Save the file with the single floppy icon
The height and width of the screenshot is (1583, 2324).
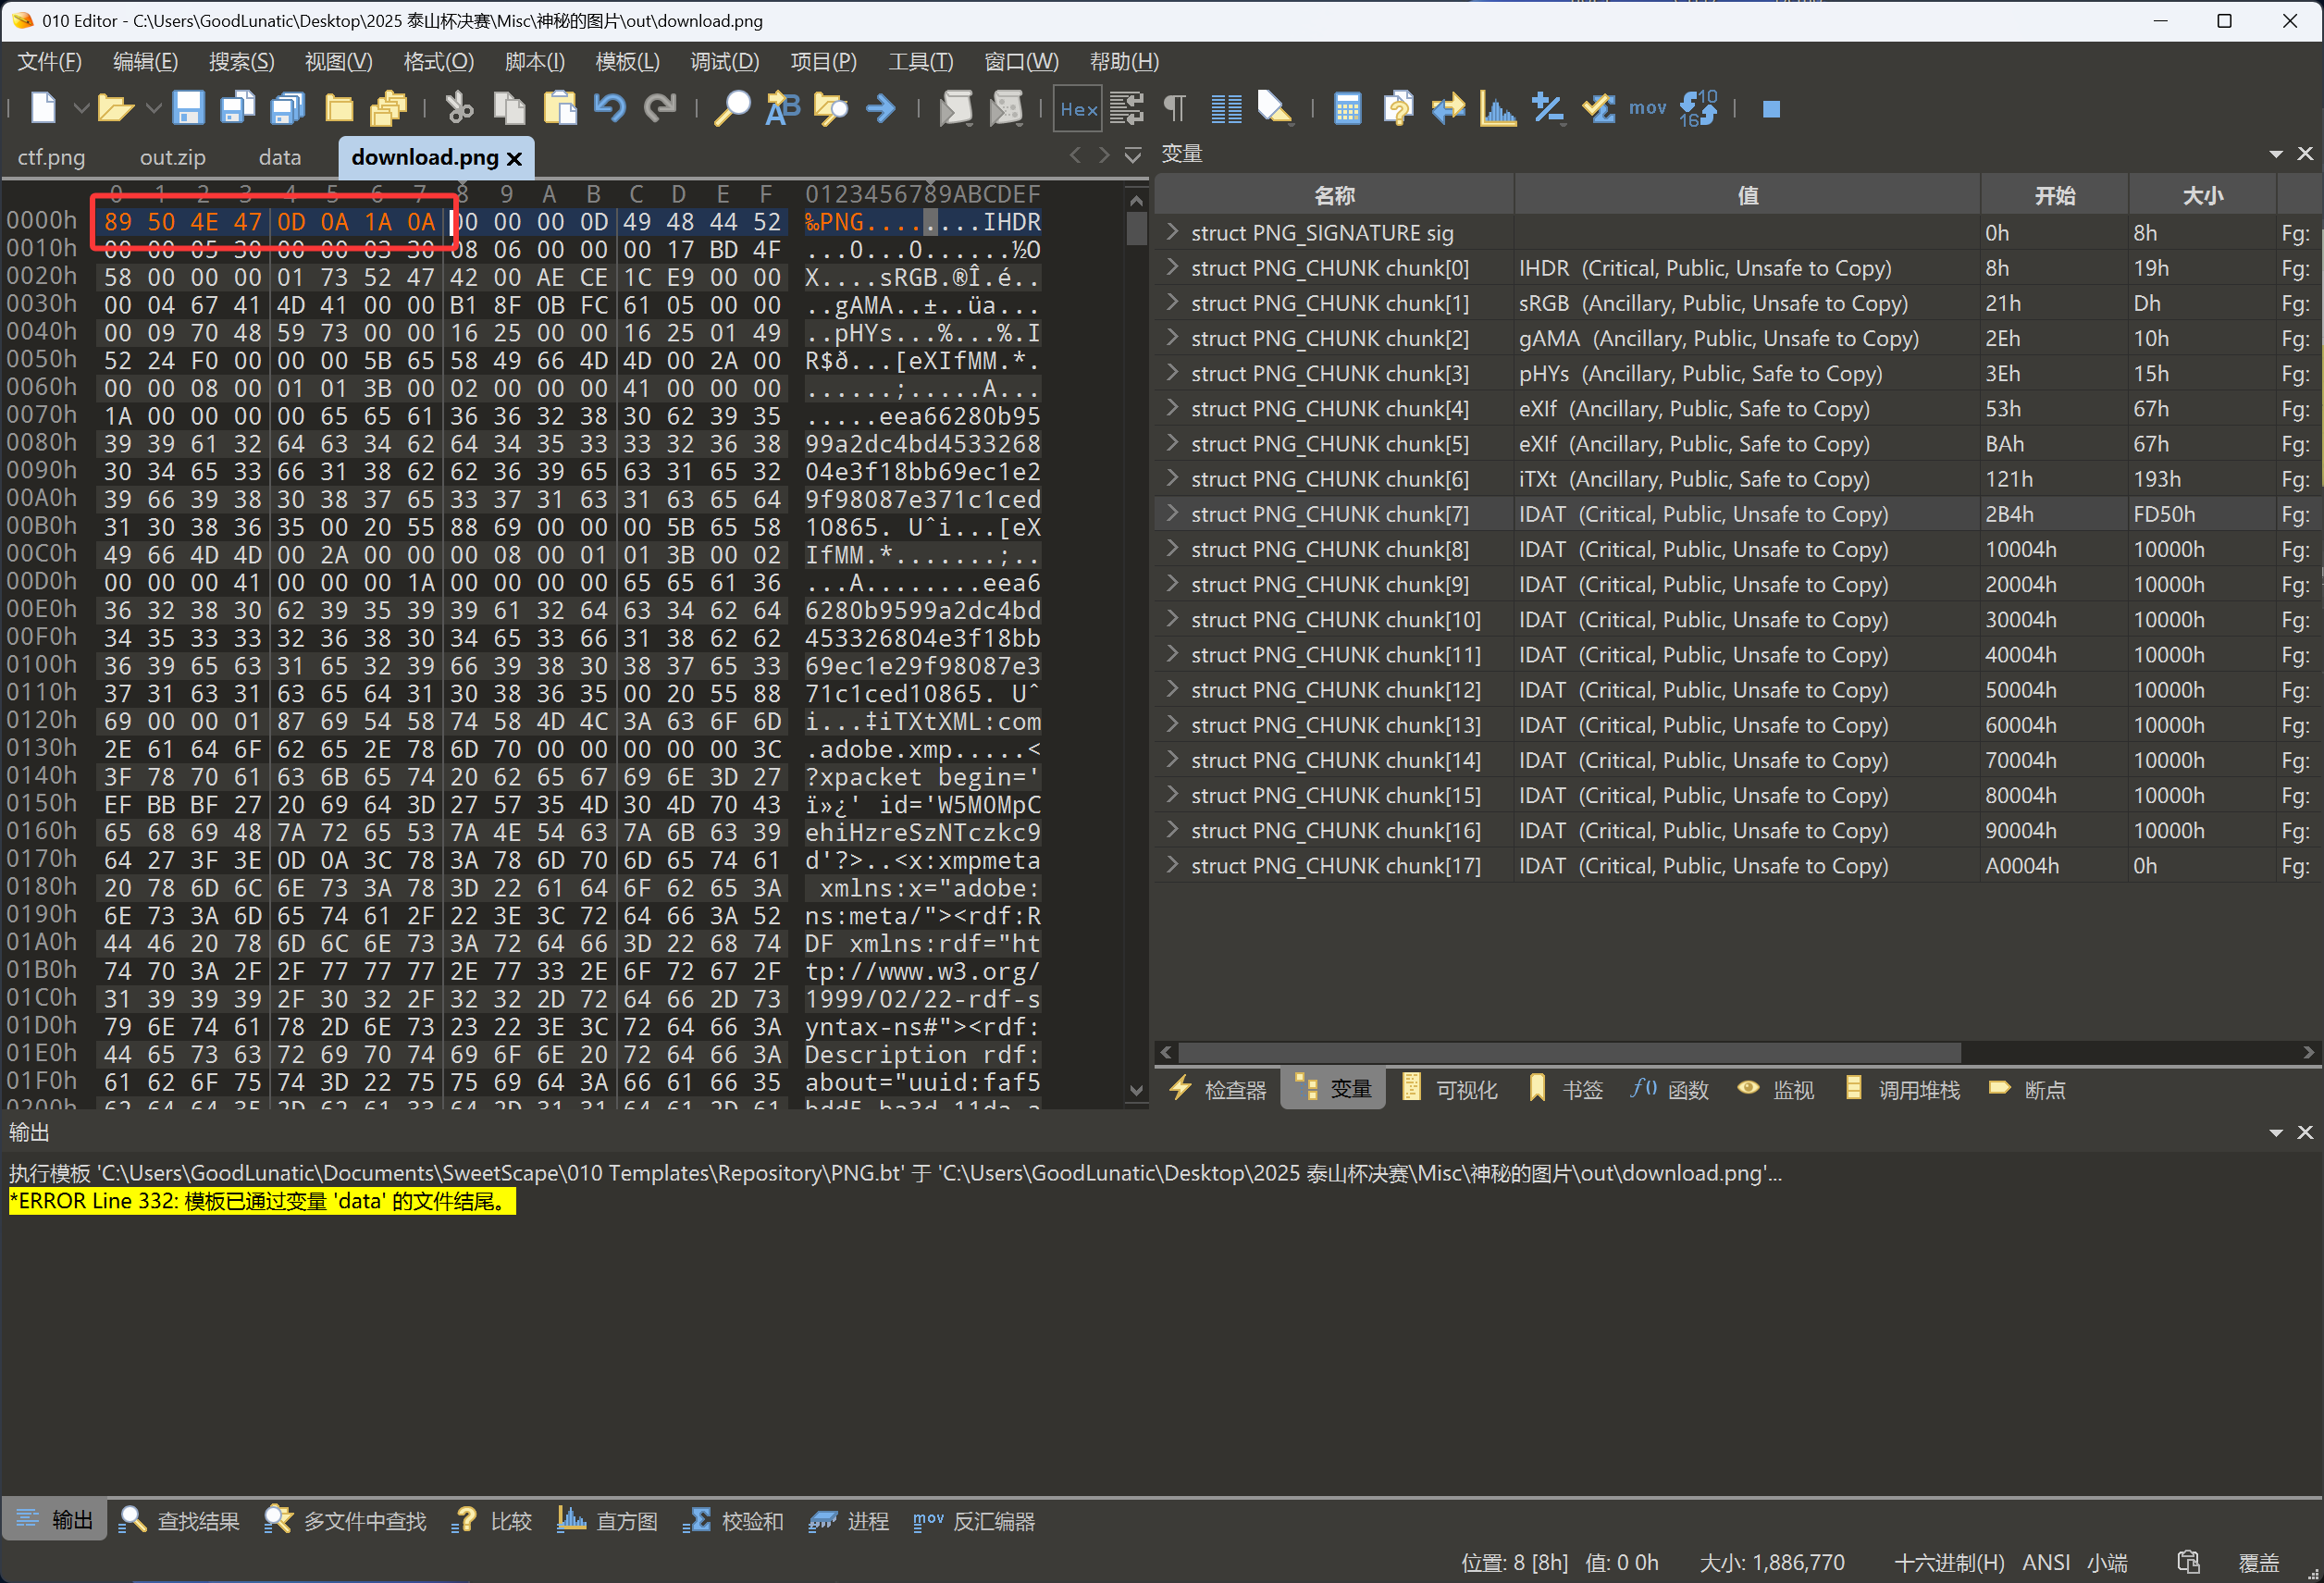(188, 107)
